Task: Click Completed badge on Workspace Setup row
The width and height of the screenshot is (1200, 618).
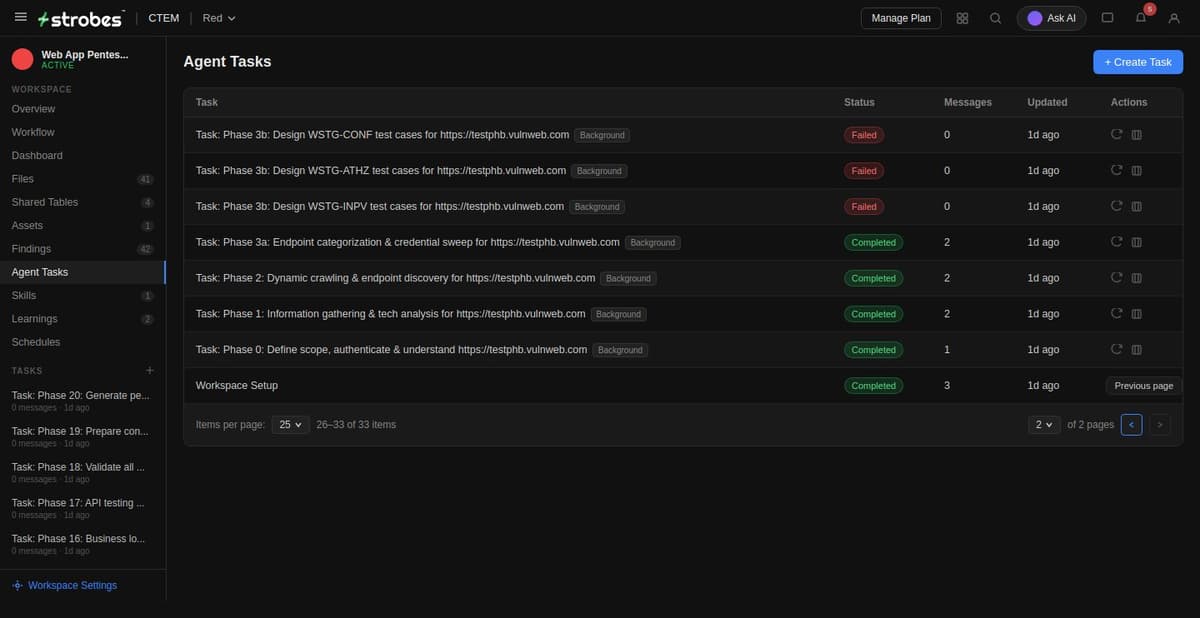Action: pos(873,385)
